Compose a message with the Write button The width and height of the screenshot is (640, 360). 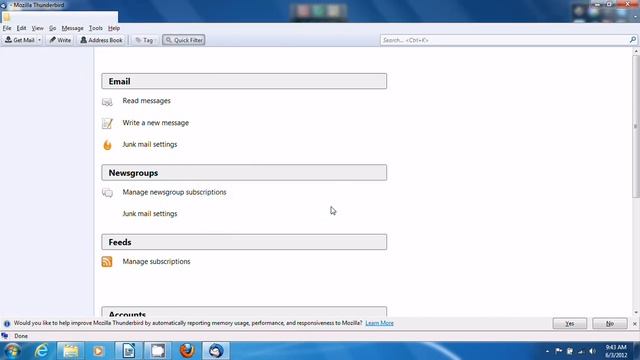[x=60, y=40]
